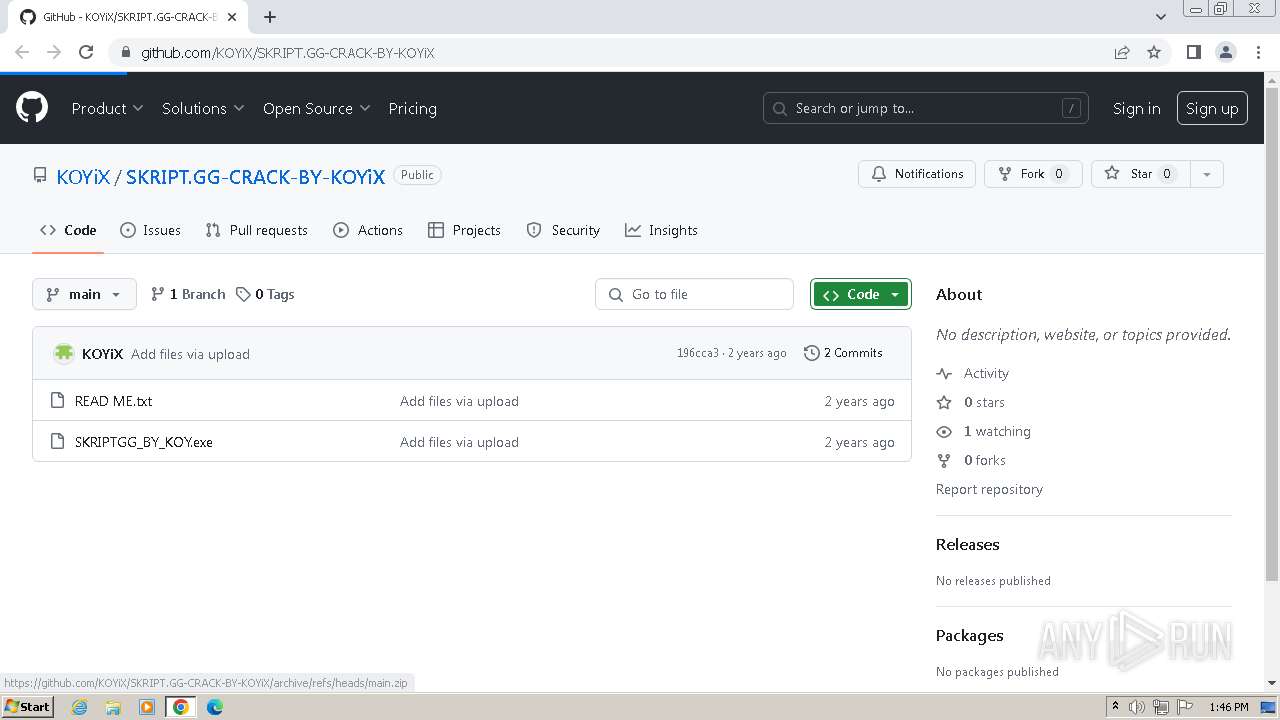The height and width of the screenshot is (720, 1280).
Task: Open the Chrome profile avatar icon
Action: pyautogui.click(x=1226, y=52)
